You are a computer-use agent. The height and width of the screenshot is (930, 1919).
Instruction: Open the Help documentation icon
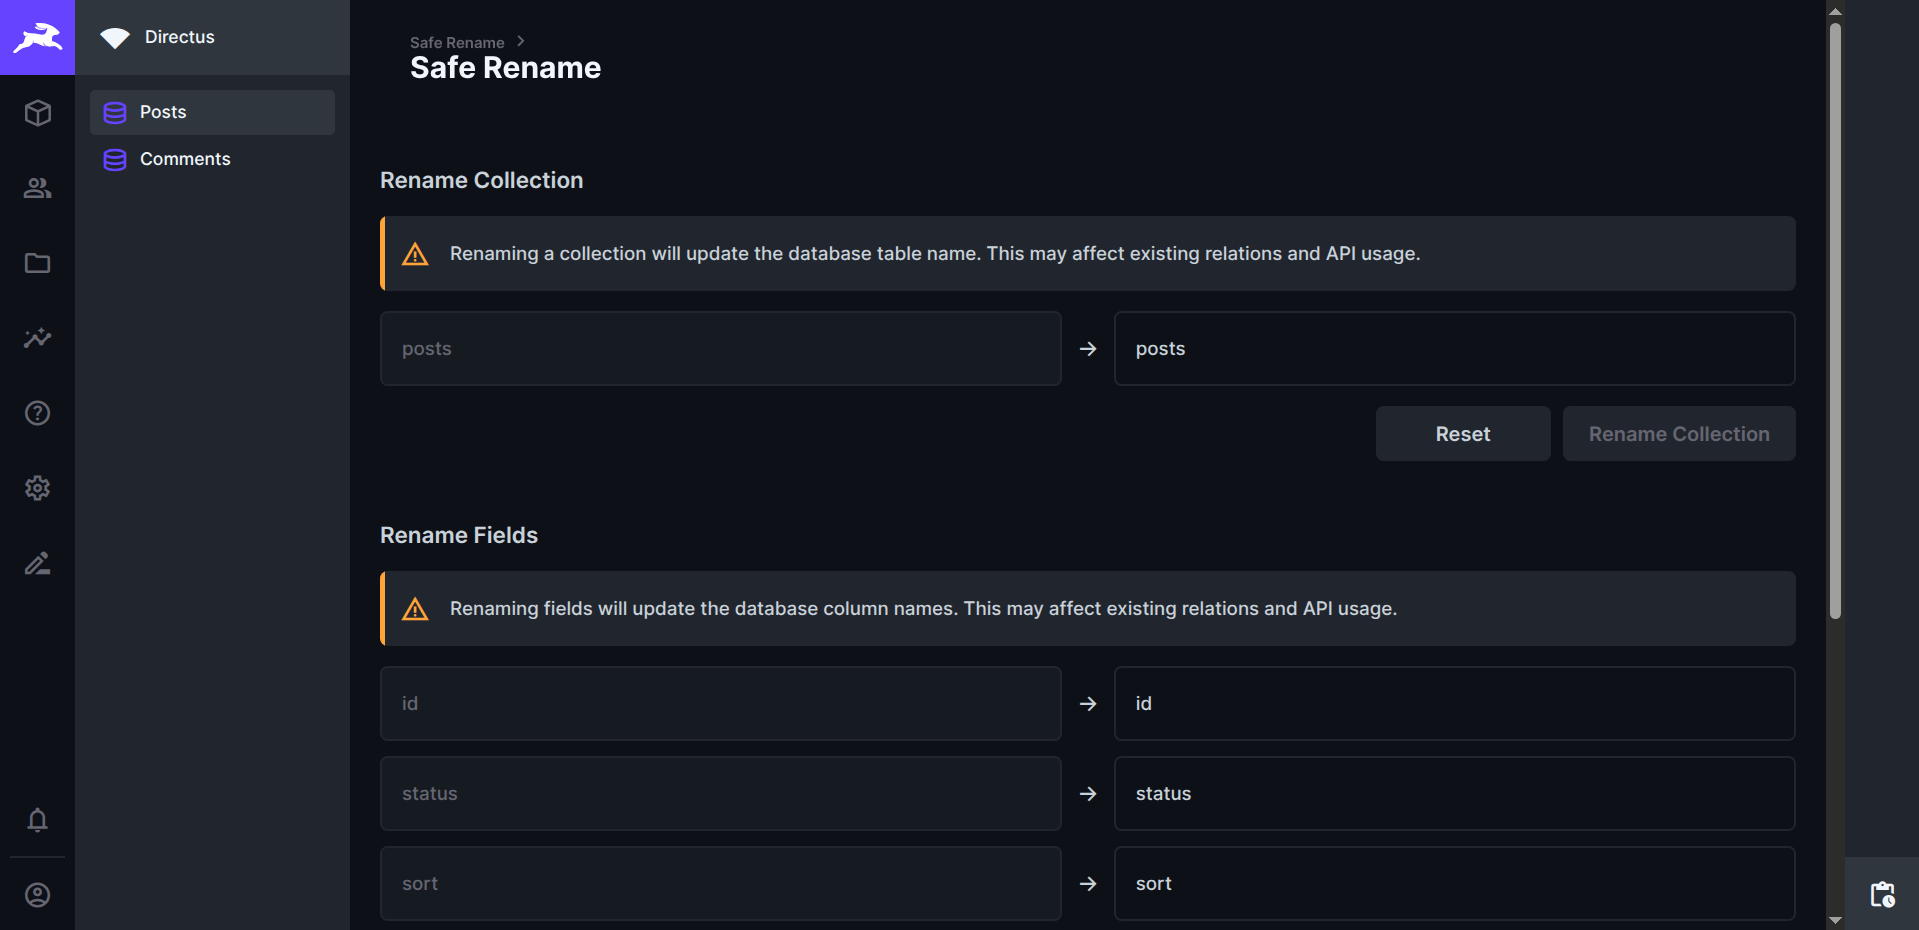click(x=37, y=412)
